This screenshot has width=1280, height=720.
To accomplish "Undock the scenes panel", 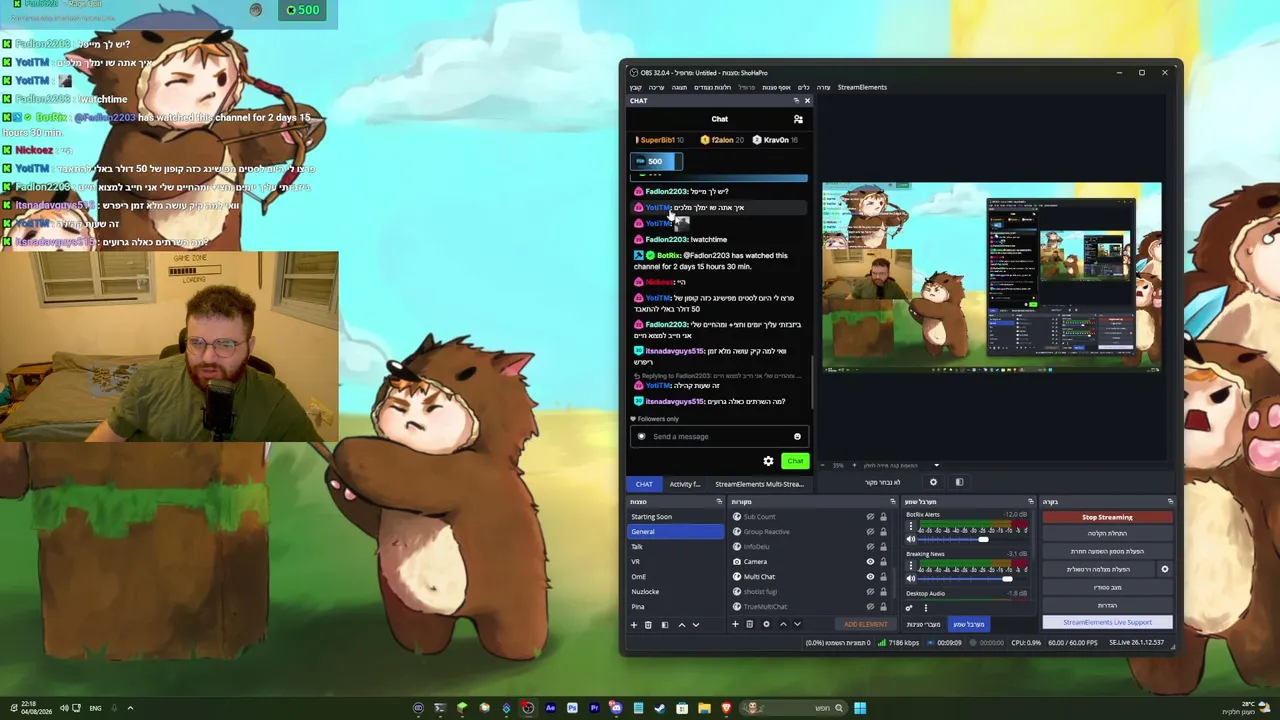I will click(719, 502).
